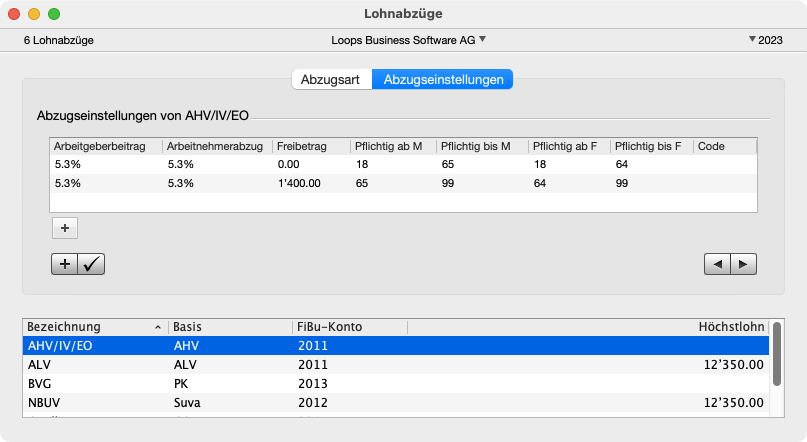This screenshot has width=807, height=442.
Task: Switch to the Abzugsart tab
Action: 330,79
